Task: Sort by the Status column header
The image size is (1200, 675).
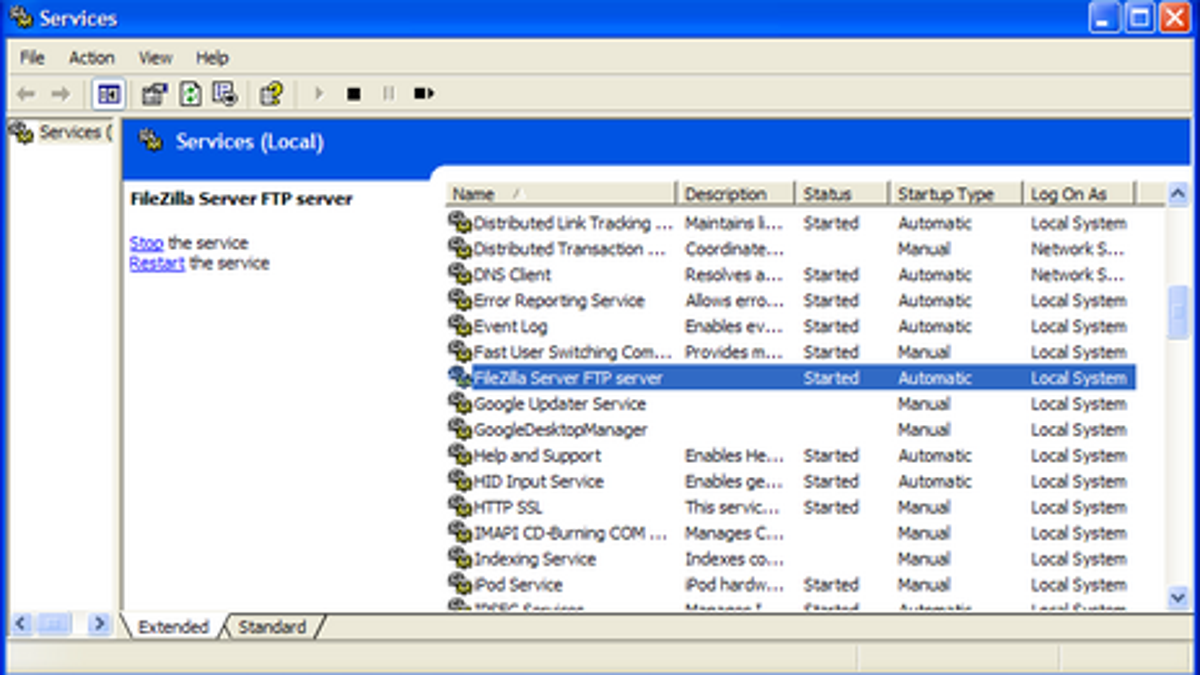Action: pyautogui.click(x=842, y=194)
